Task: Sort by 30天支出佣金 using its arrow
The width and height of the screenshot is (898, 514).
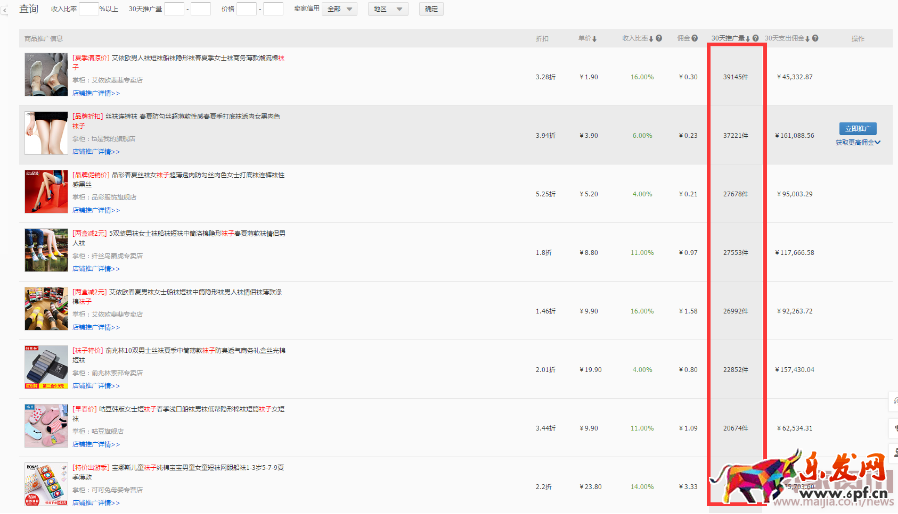Action: click(x=808, y=39)
